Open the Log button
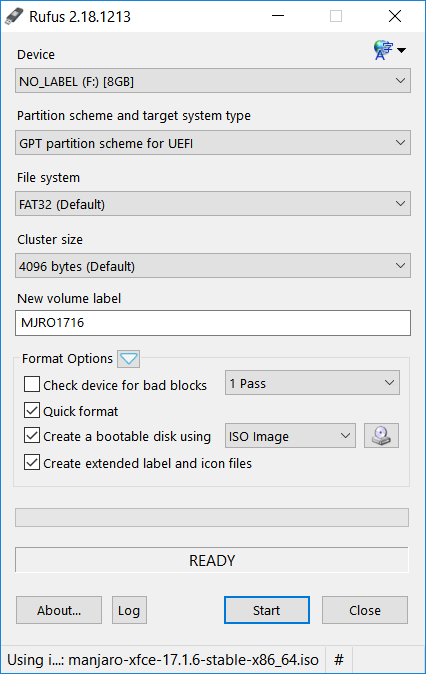The image size is (426, 674). pos(129,610)
